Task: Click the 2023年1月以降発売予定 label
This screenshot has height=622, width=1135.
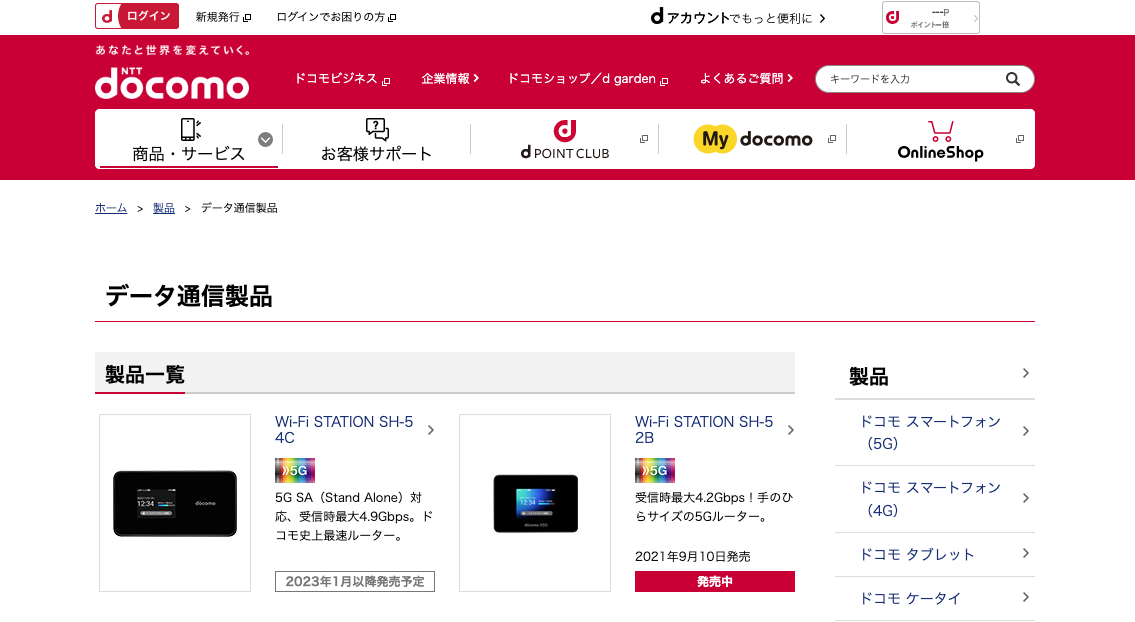Action: click(x=355, y=581)
